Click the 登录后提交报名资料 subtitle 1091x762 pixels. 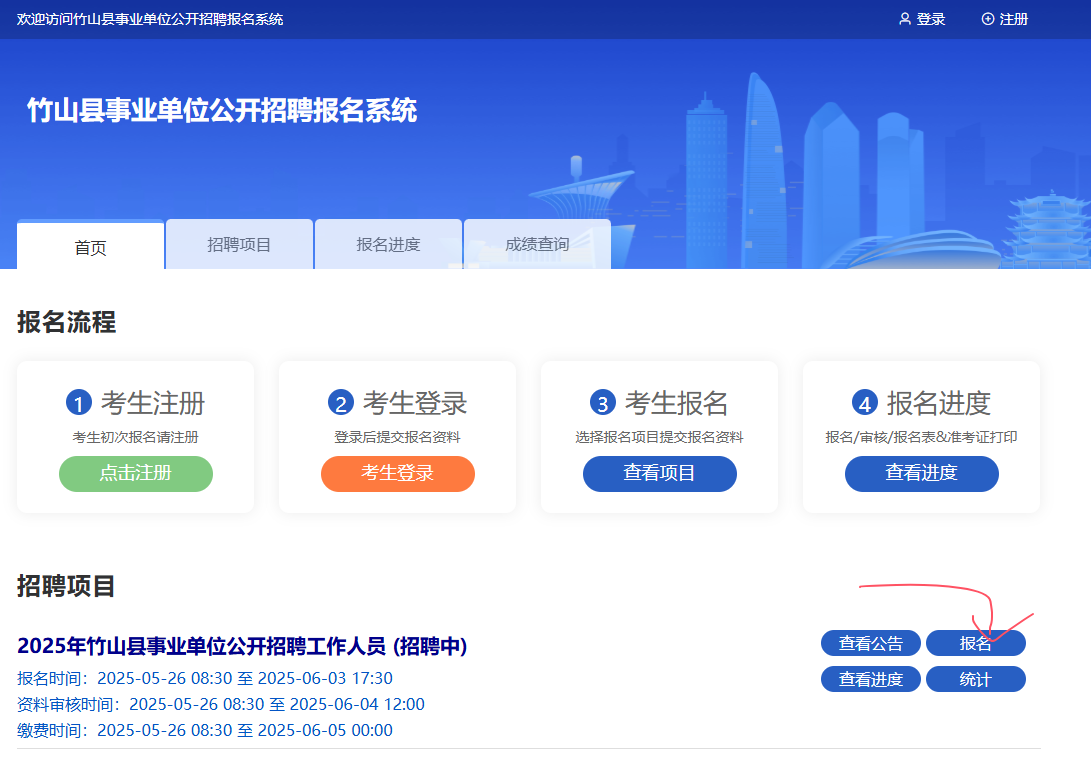(397, 437)
